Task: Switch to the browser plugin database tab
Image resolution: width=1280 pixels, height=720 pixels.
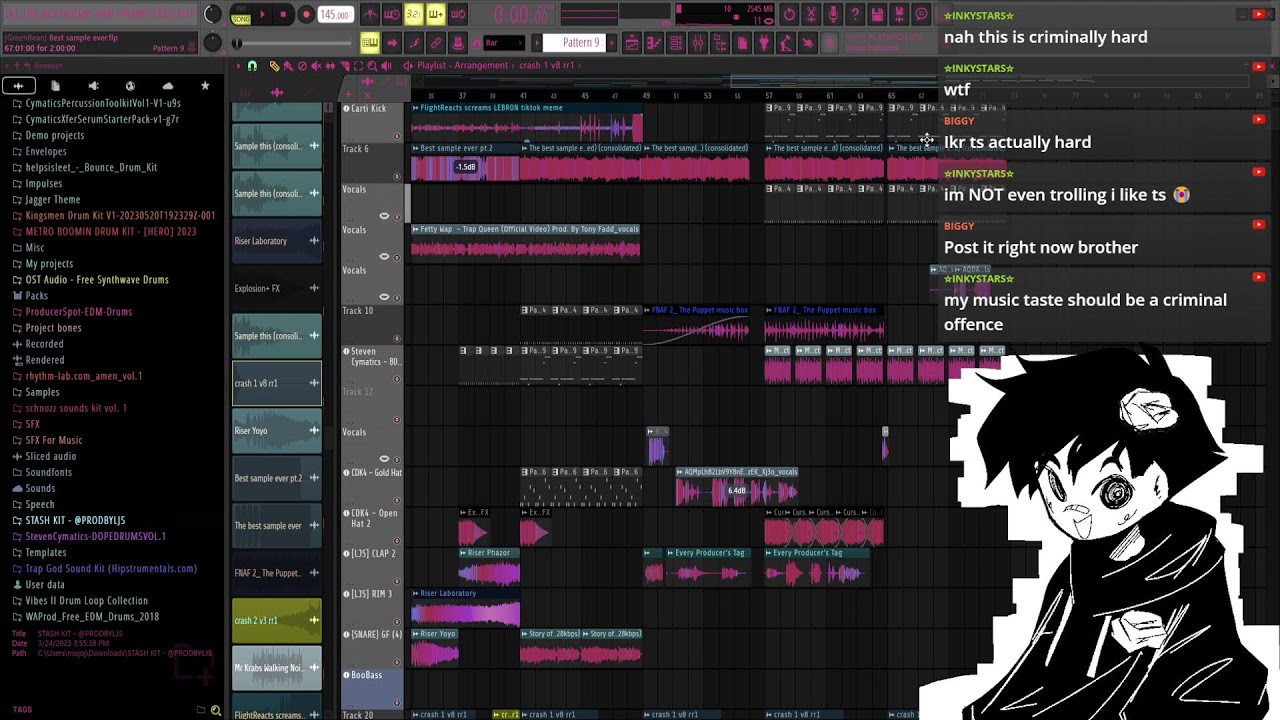Action: pyautogui.click(x=93, y=86)
